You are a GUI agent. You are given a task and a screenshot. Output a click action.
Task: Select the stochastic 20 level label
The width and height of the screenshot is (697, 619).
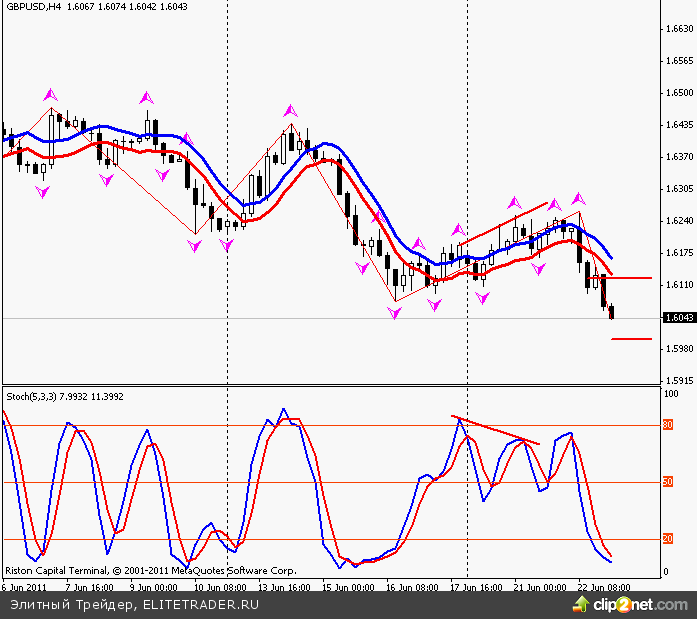coord(667,540)
